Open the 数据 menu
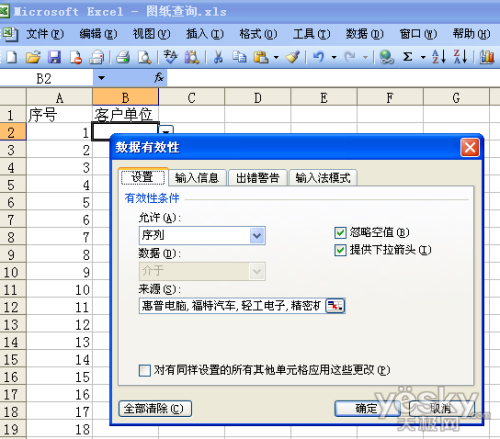 click(365, 34)
